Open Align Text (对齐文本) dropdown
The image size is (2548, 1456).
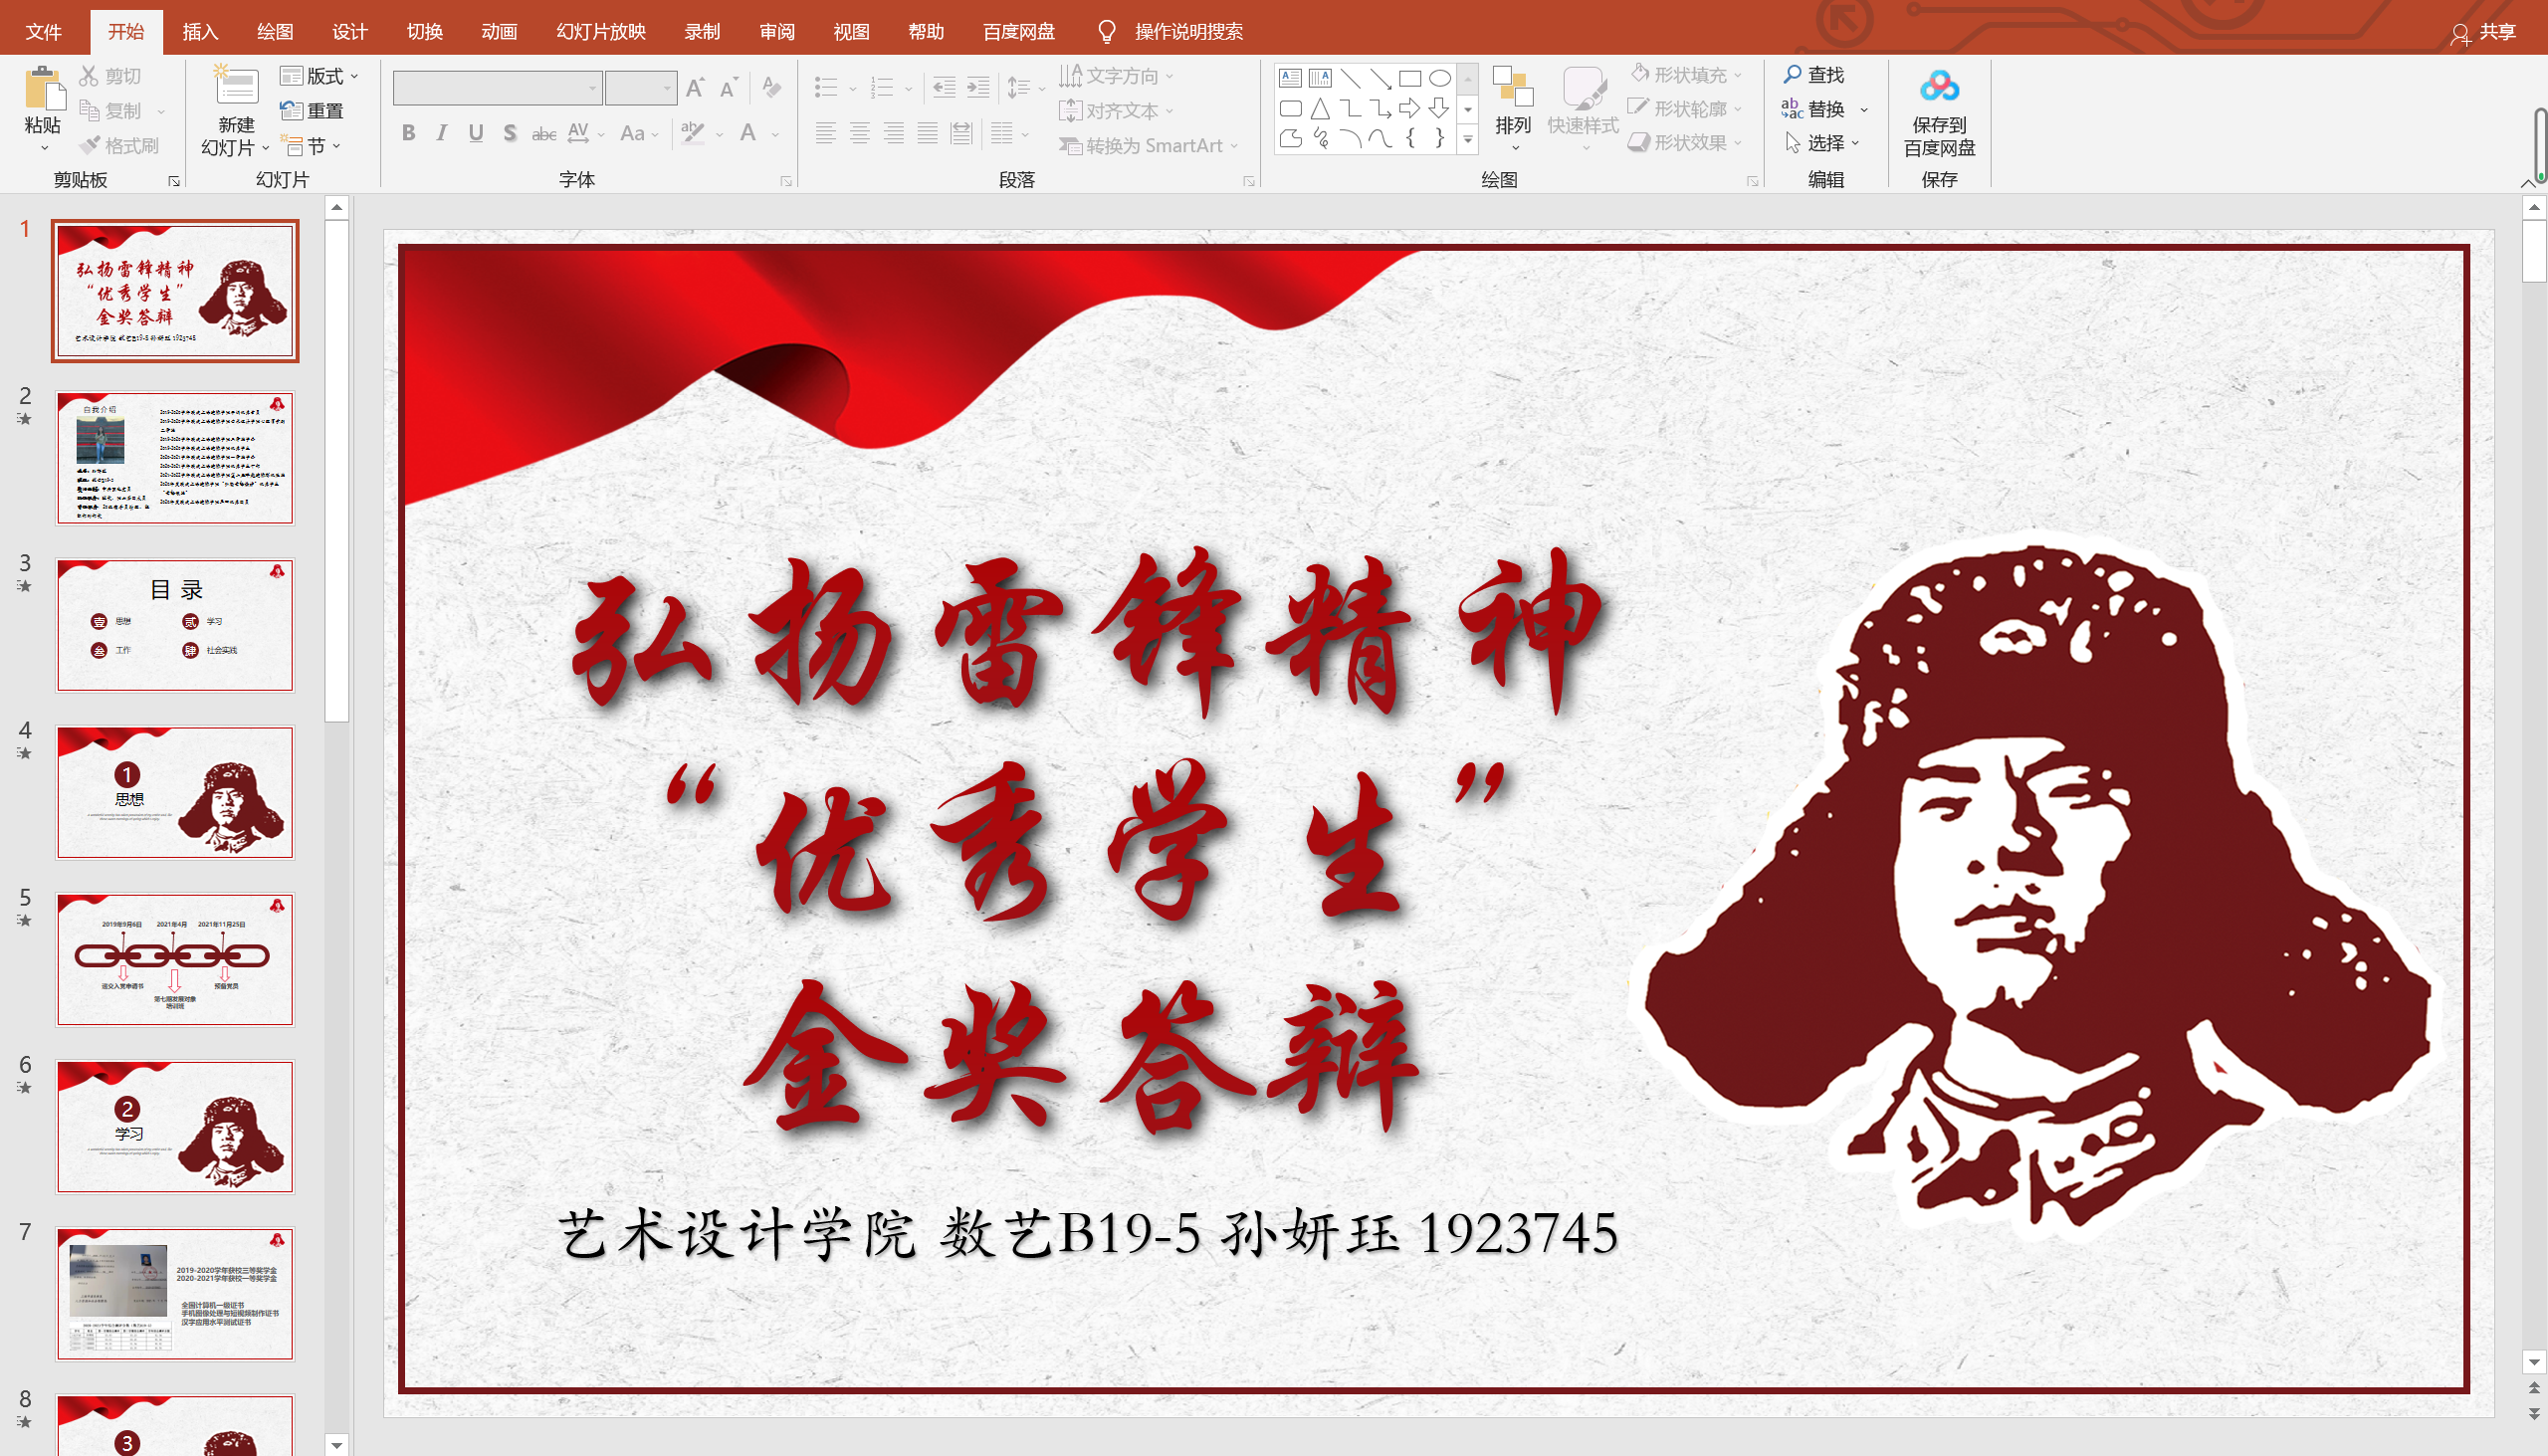(1117, 110)
